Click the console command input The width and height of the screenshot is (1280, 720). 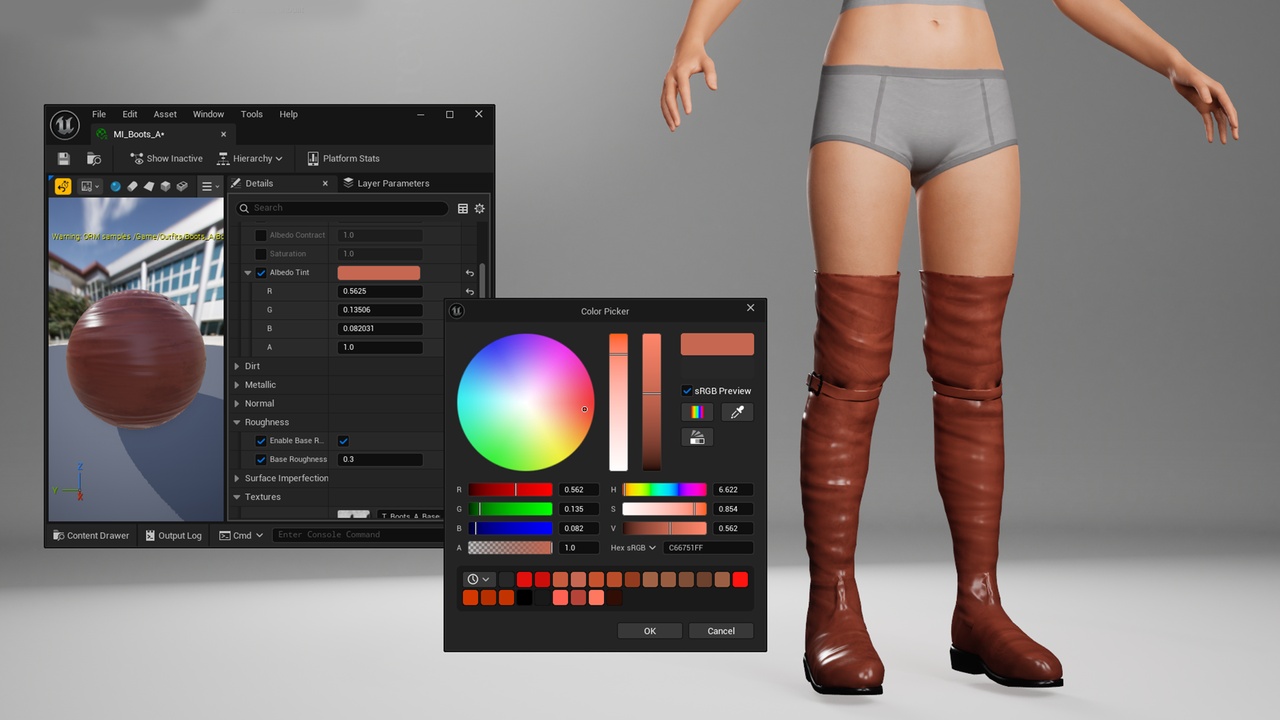click(x=358, y=535)
